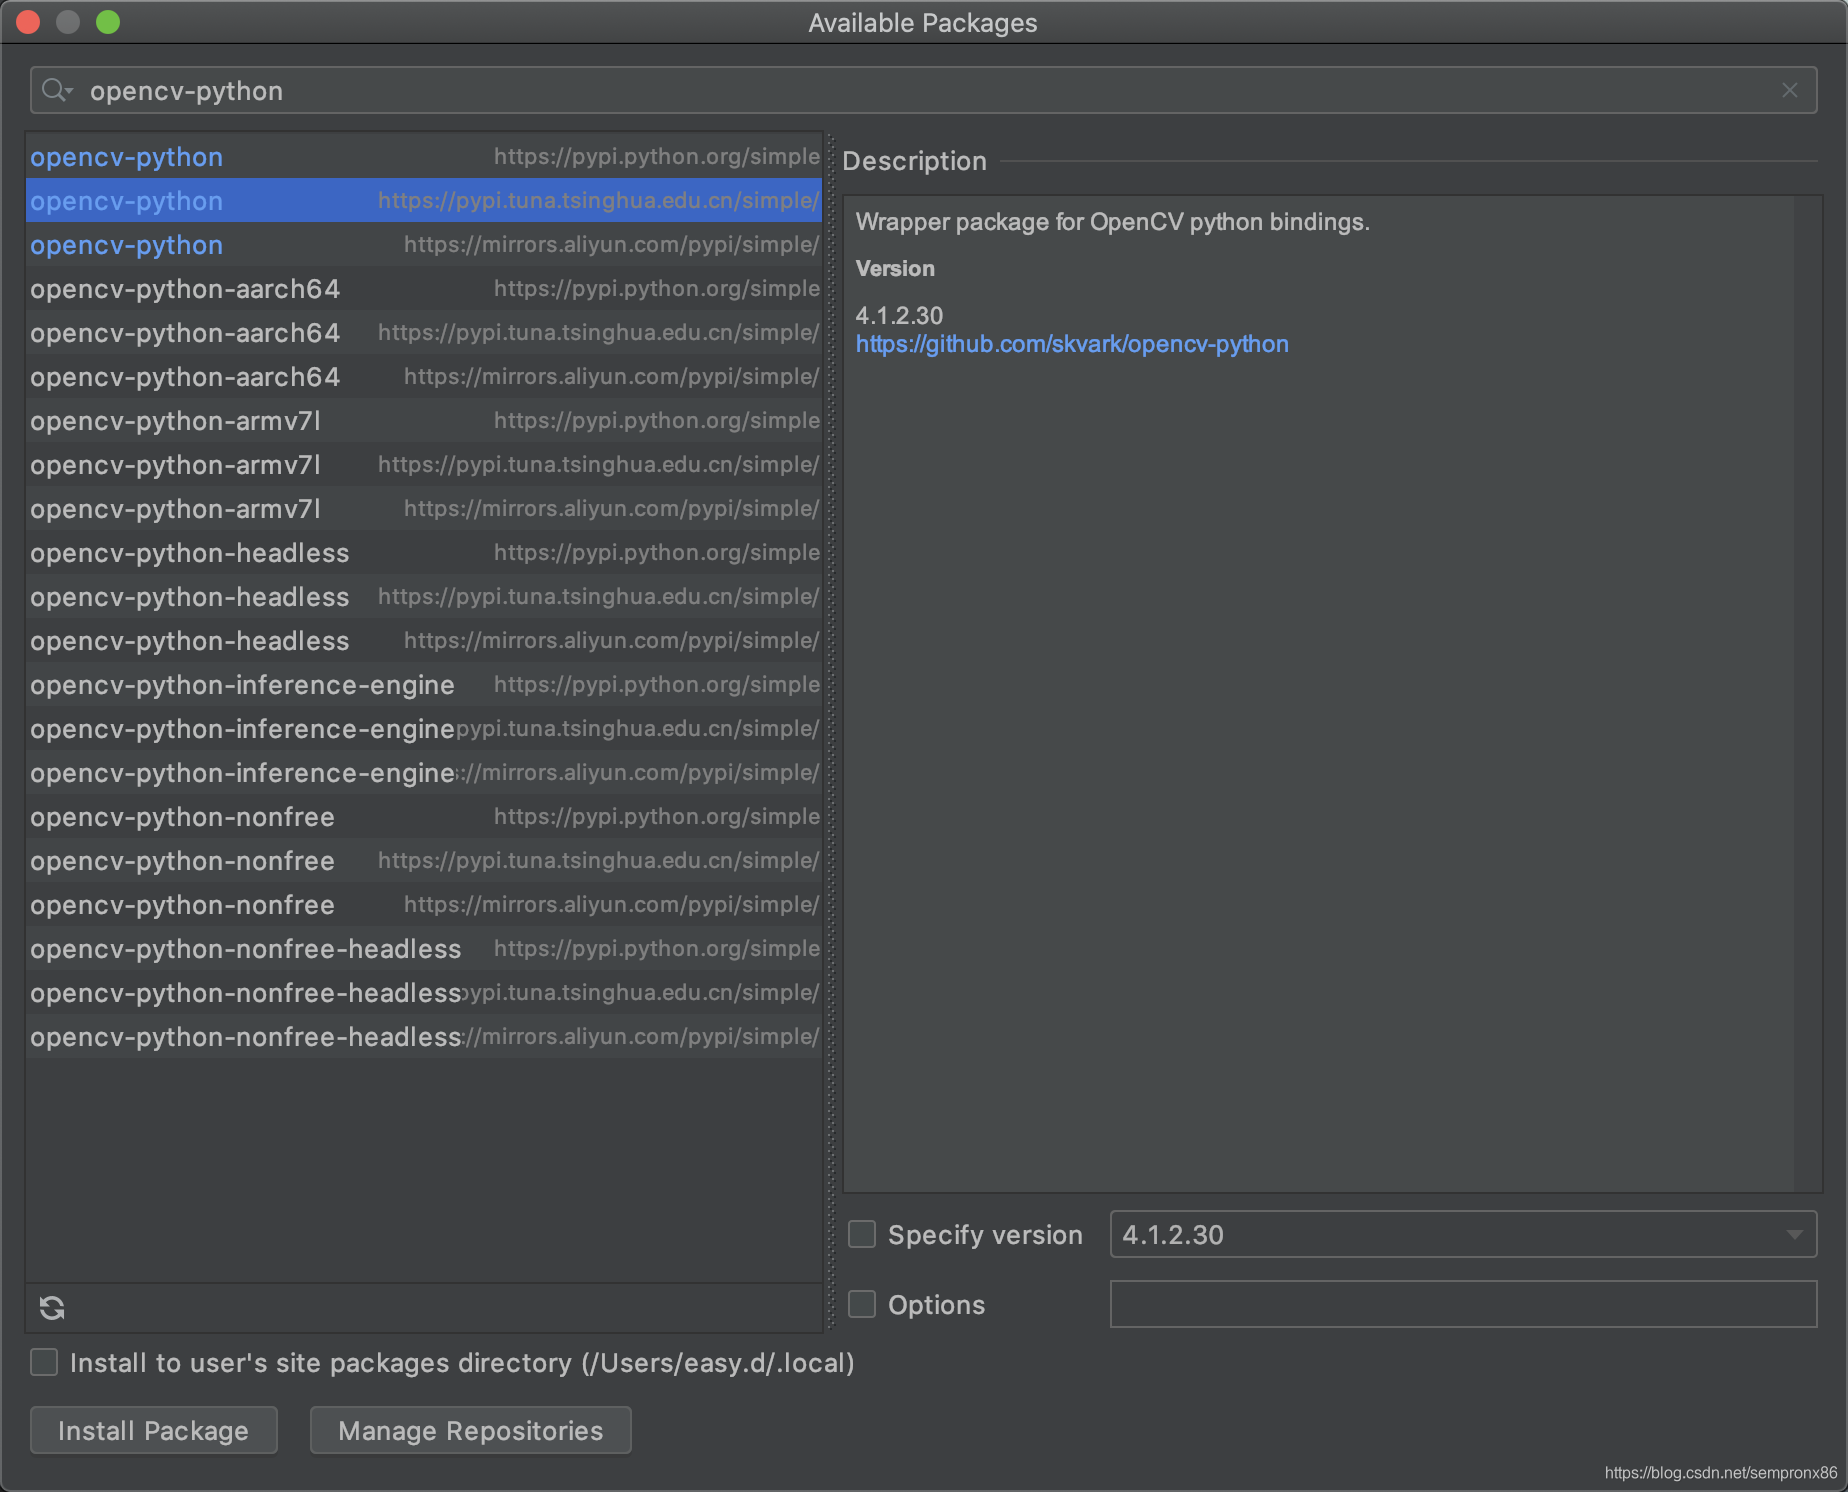Image resolution: width=1848 pixels, height=1492 pixels.
Task: Select opencv-python from pypi.tuna.tsinghua.edu.cn
Action: (424, 201)
